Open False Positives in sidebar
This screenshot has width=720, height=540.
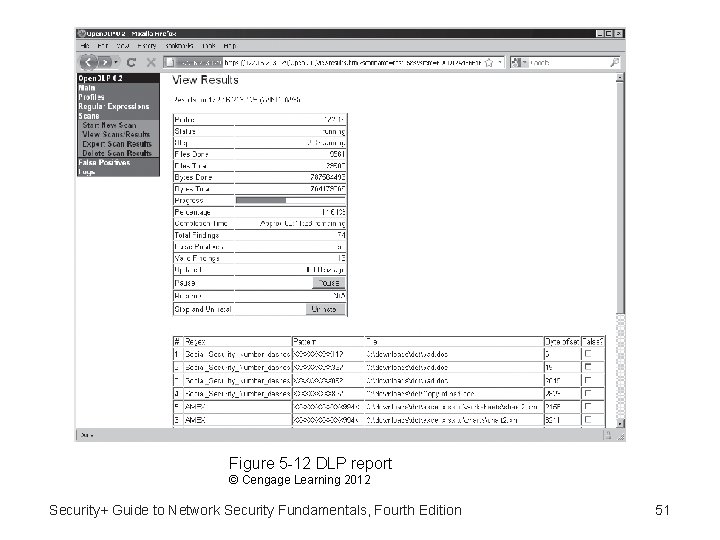(x=104, y=163)
